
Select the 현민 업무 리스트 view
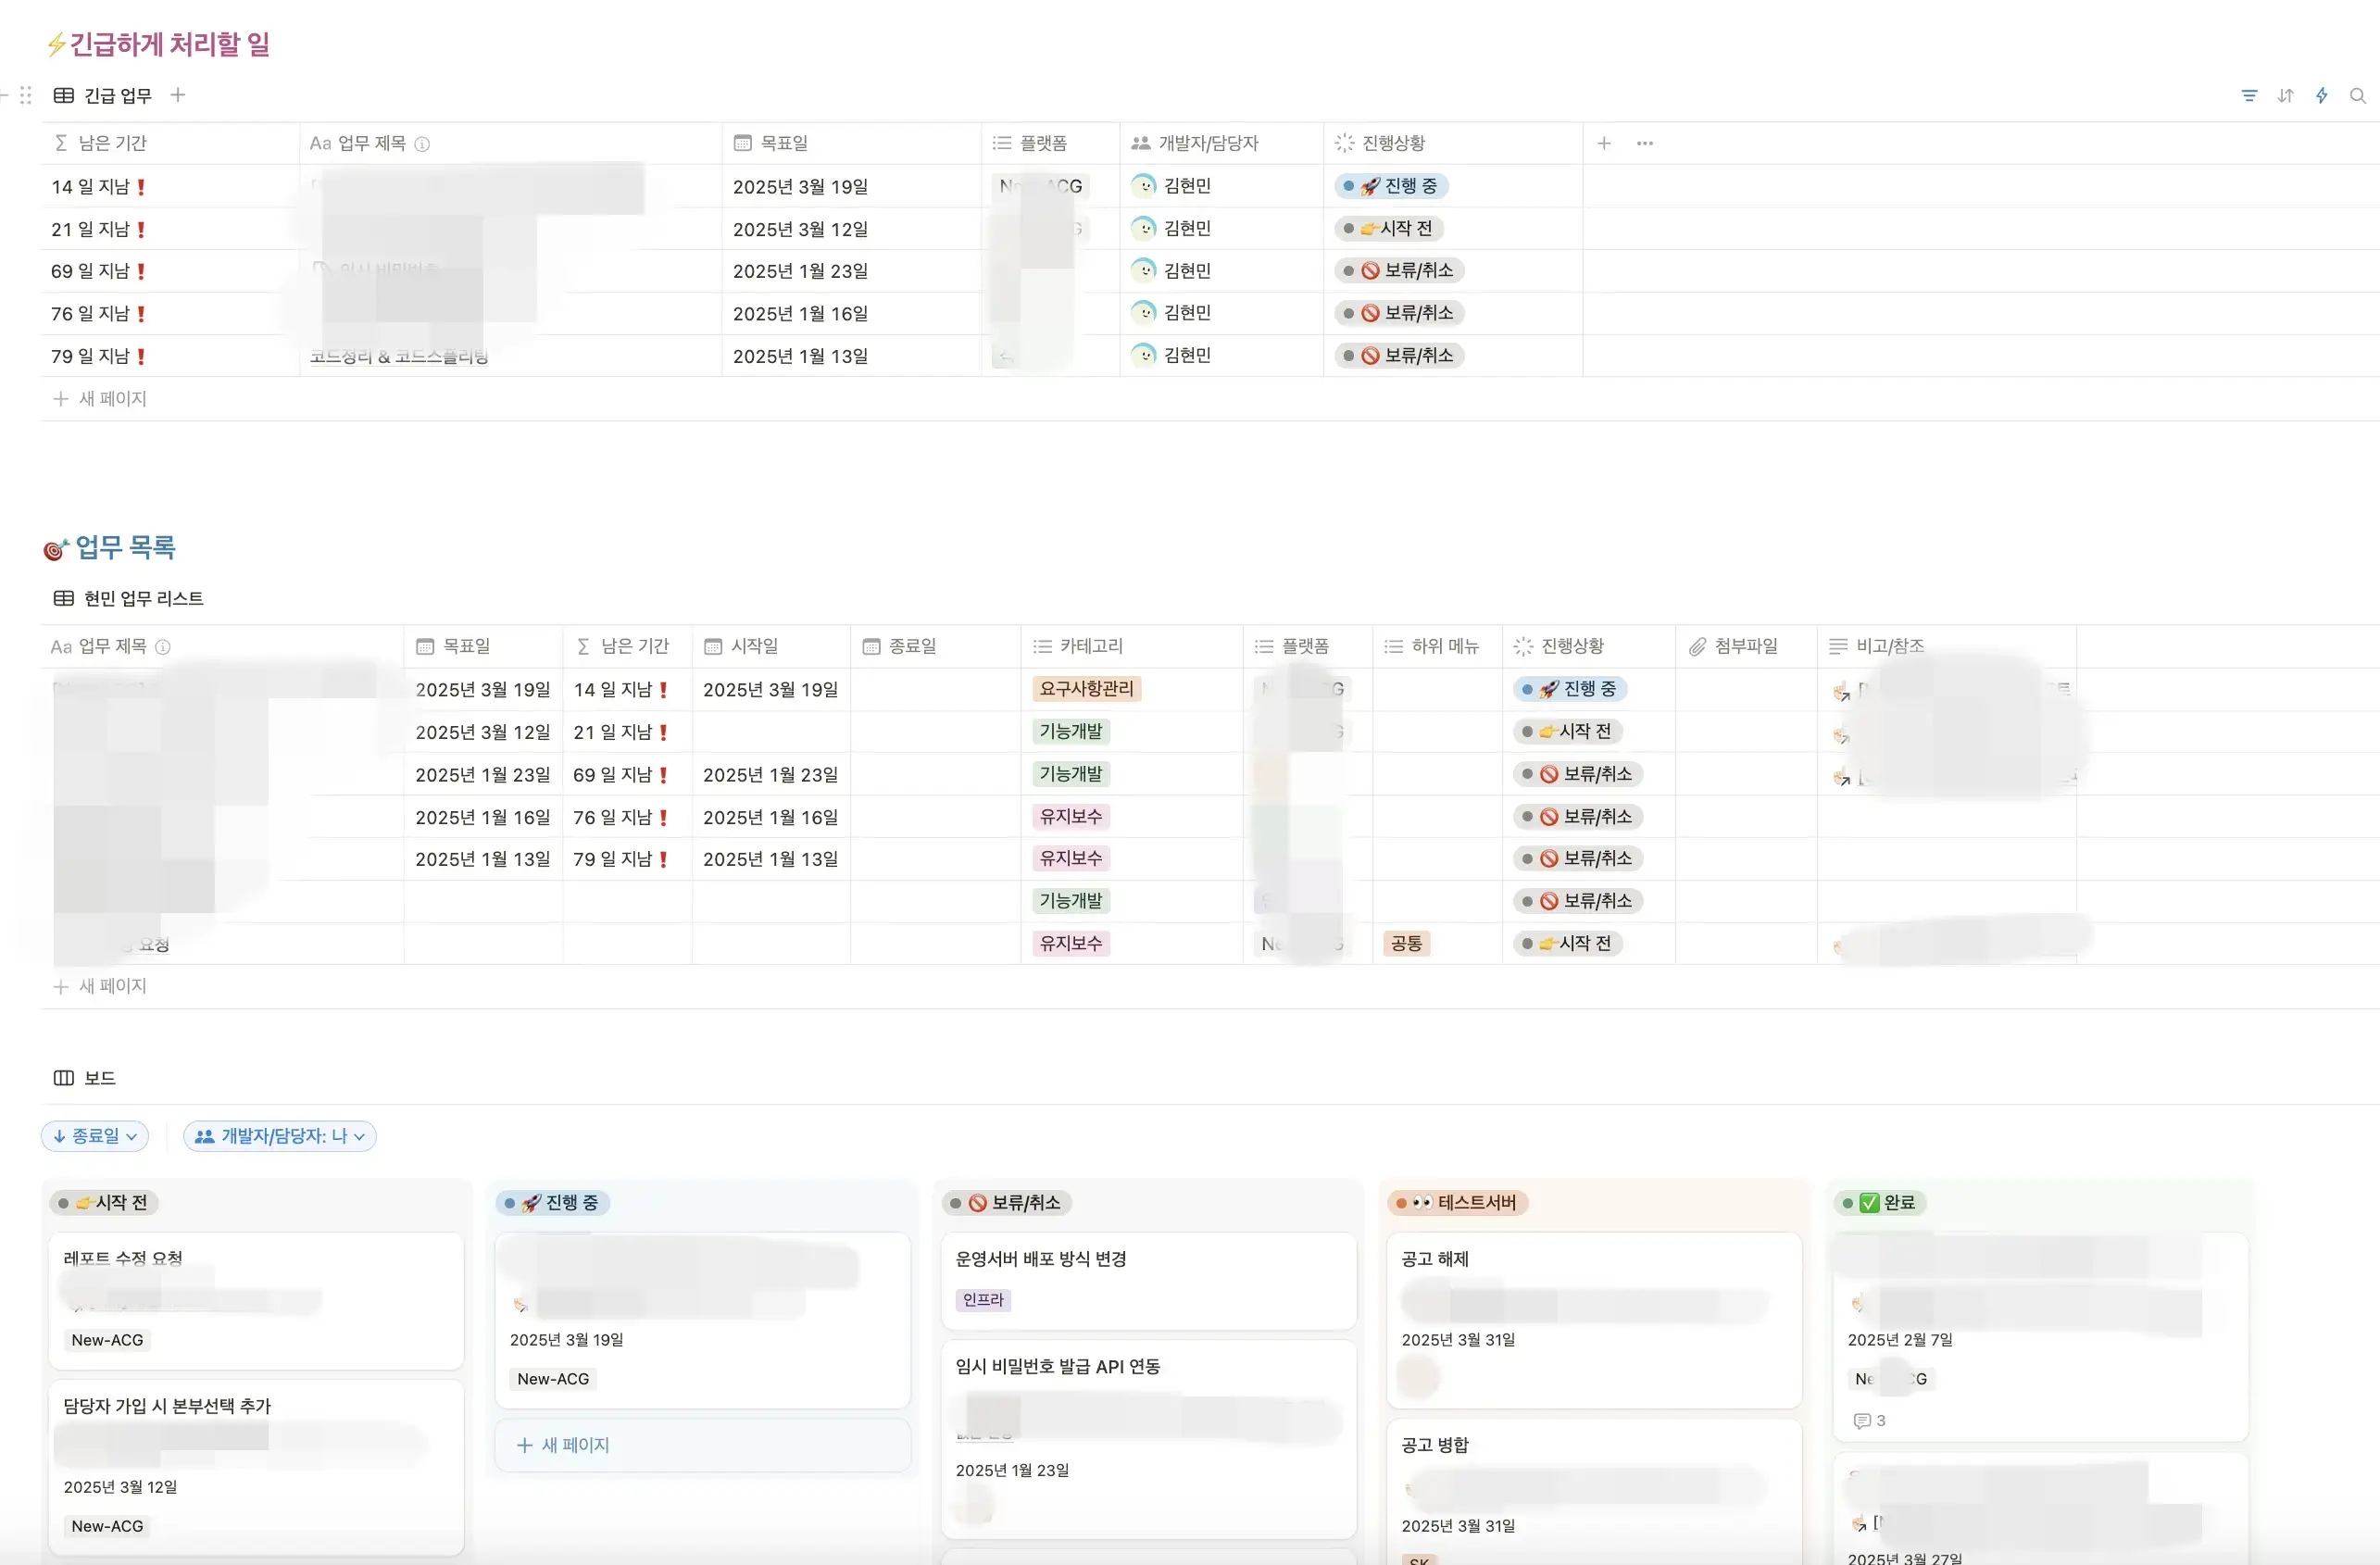pos(129,598)
